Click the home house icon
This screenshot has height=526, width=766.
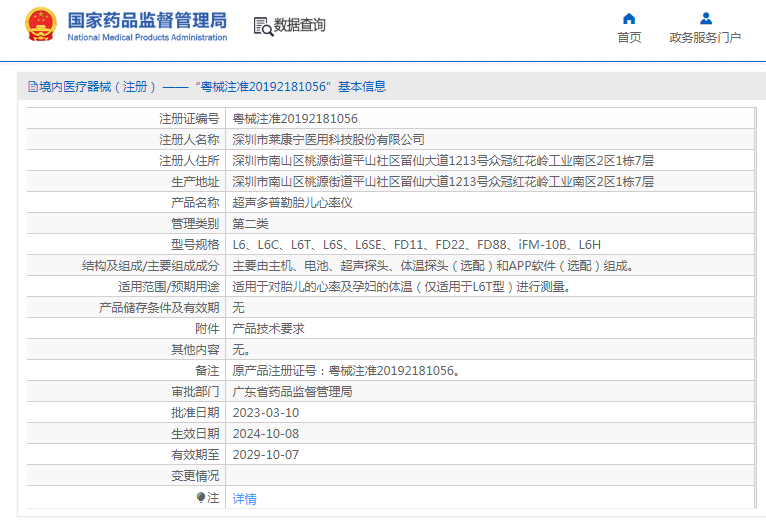click(629, 19)
